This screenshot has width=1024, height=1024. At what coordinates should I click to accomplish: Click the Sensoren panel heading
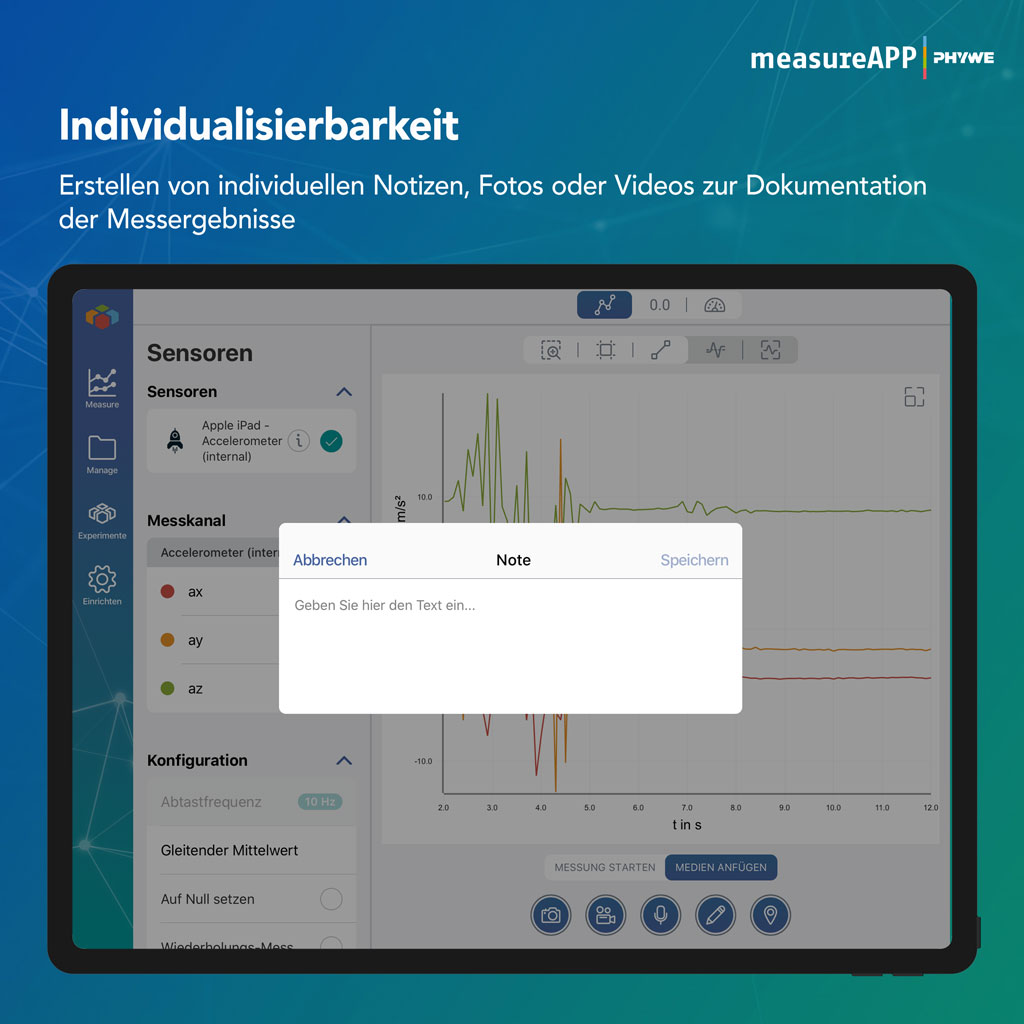pos(200,353)
